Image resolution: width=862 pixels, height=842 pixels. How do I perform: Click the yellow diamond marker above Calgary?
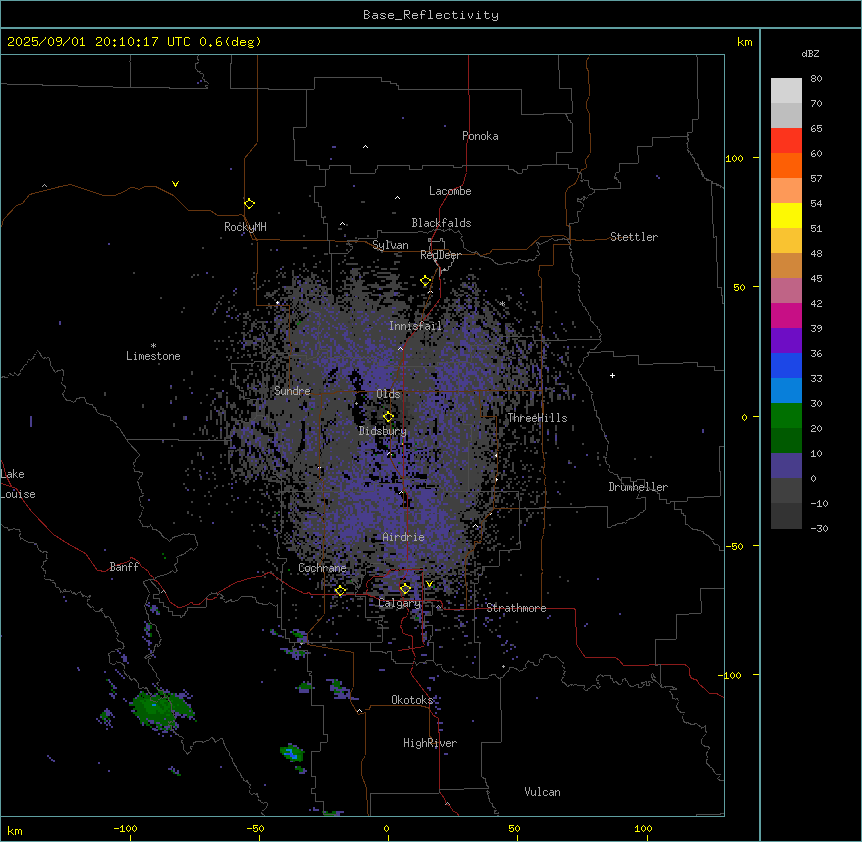pos(405,589)
